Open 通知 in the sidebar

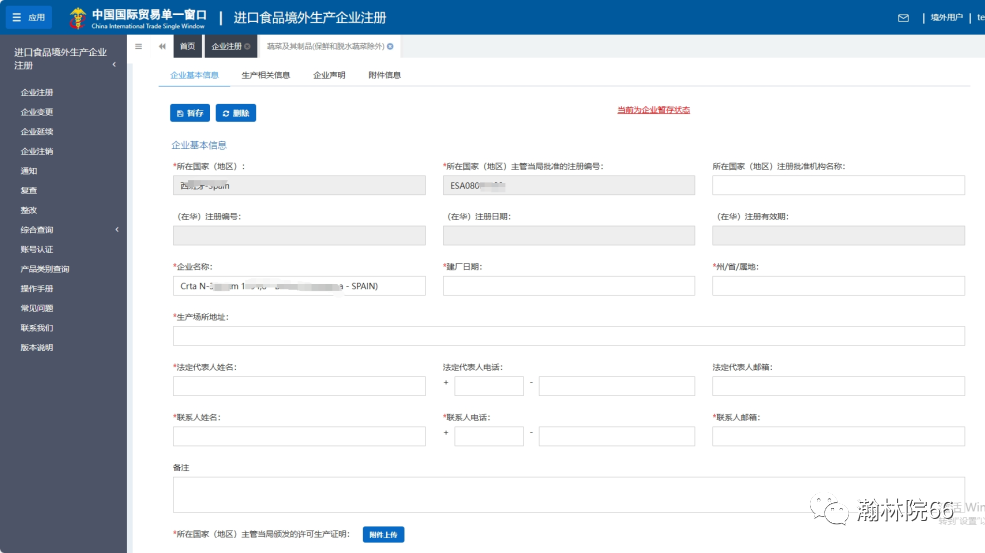(29, 171)
